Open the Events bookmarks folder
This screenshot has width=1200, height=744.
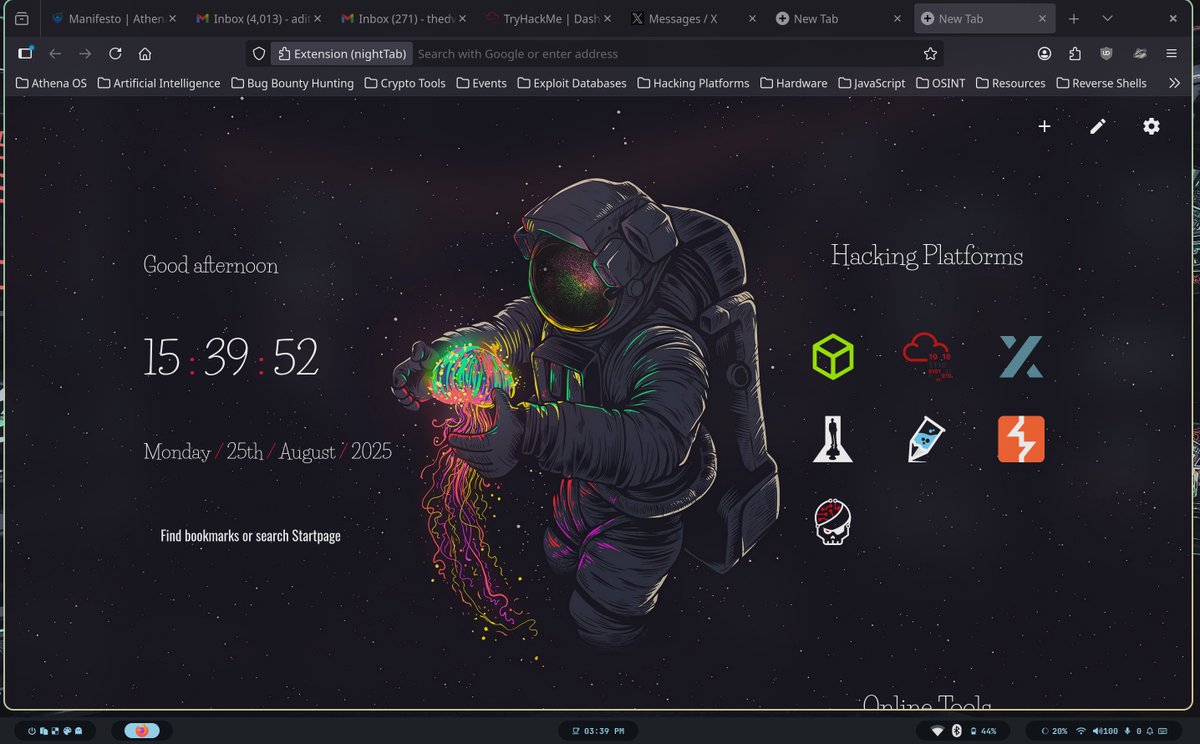pos(481,83)
